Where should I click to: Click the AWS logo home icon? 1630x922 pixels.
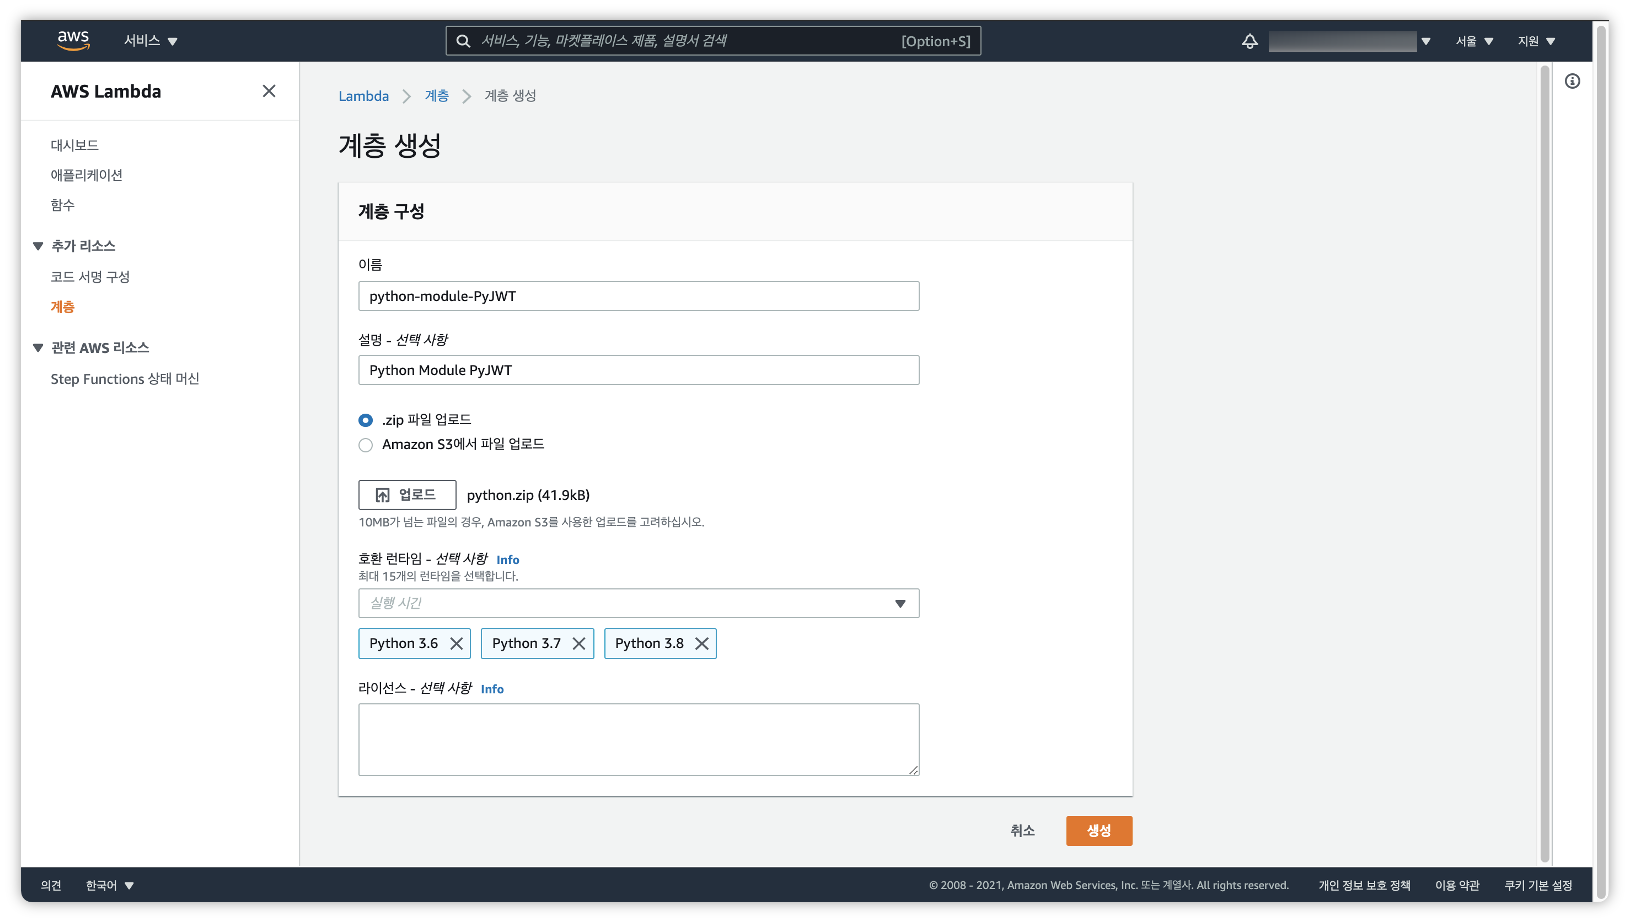(73, 40)
